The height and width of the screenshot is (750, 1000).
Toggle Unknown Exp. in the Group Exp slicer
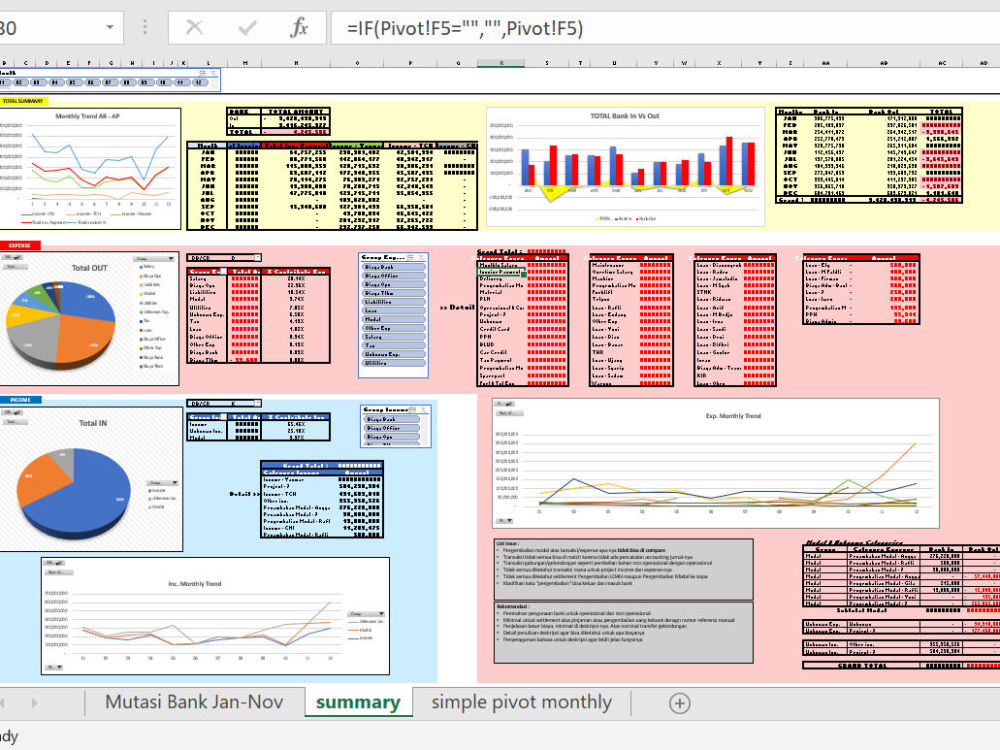pyautogui.click(x=393, y=354)
